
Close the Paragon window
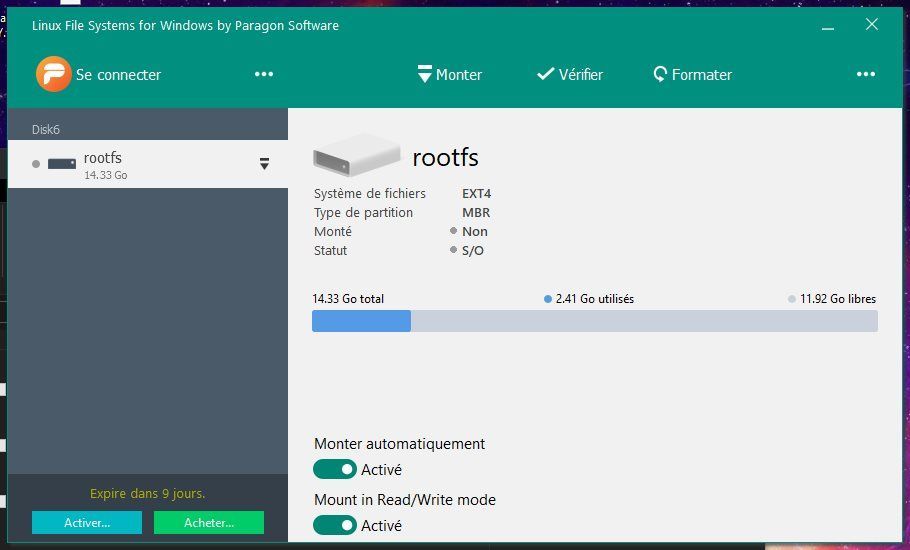(x=872, y=24)
